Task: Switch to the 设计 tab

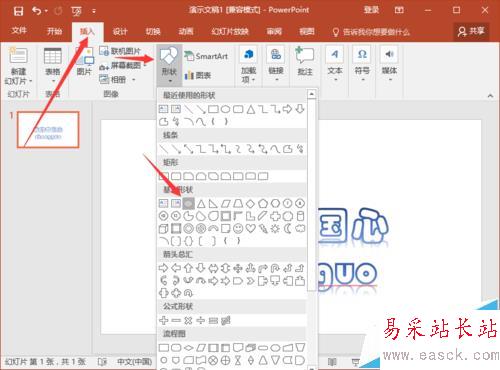Action: pos(120,32)
